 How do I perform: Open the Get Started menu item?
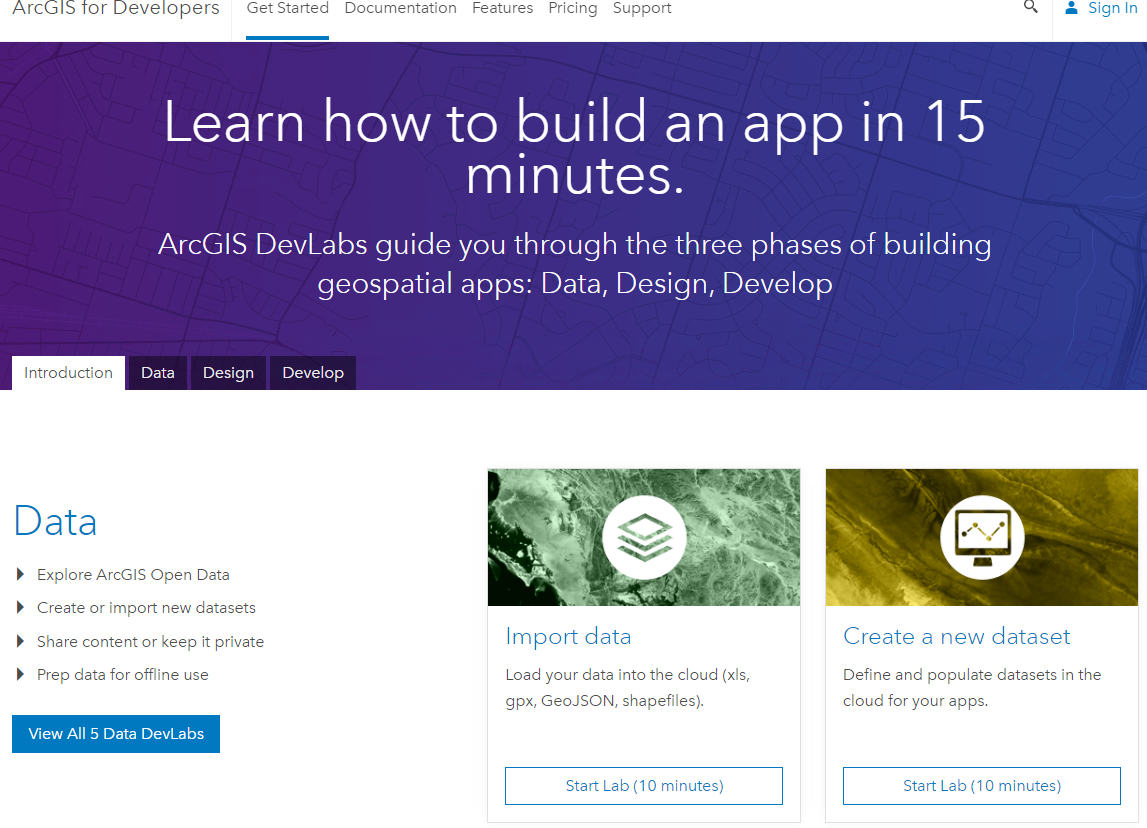tap(287, 8)
